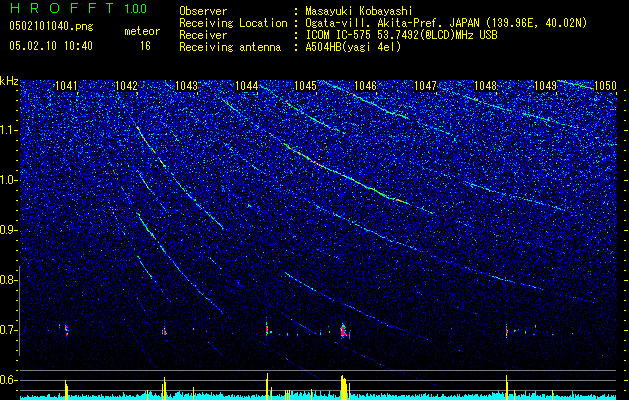
Task: Click the red meteor echo burst near 1046
Action: point(343,331)
